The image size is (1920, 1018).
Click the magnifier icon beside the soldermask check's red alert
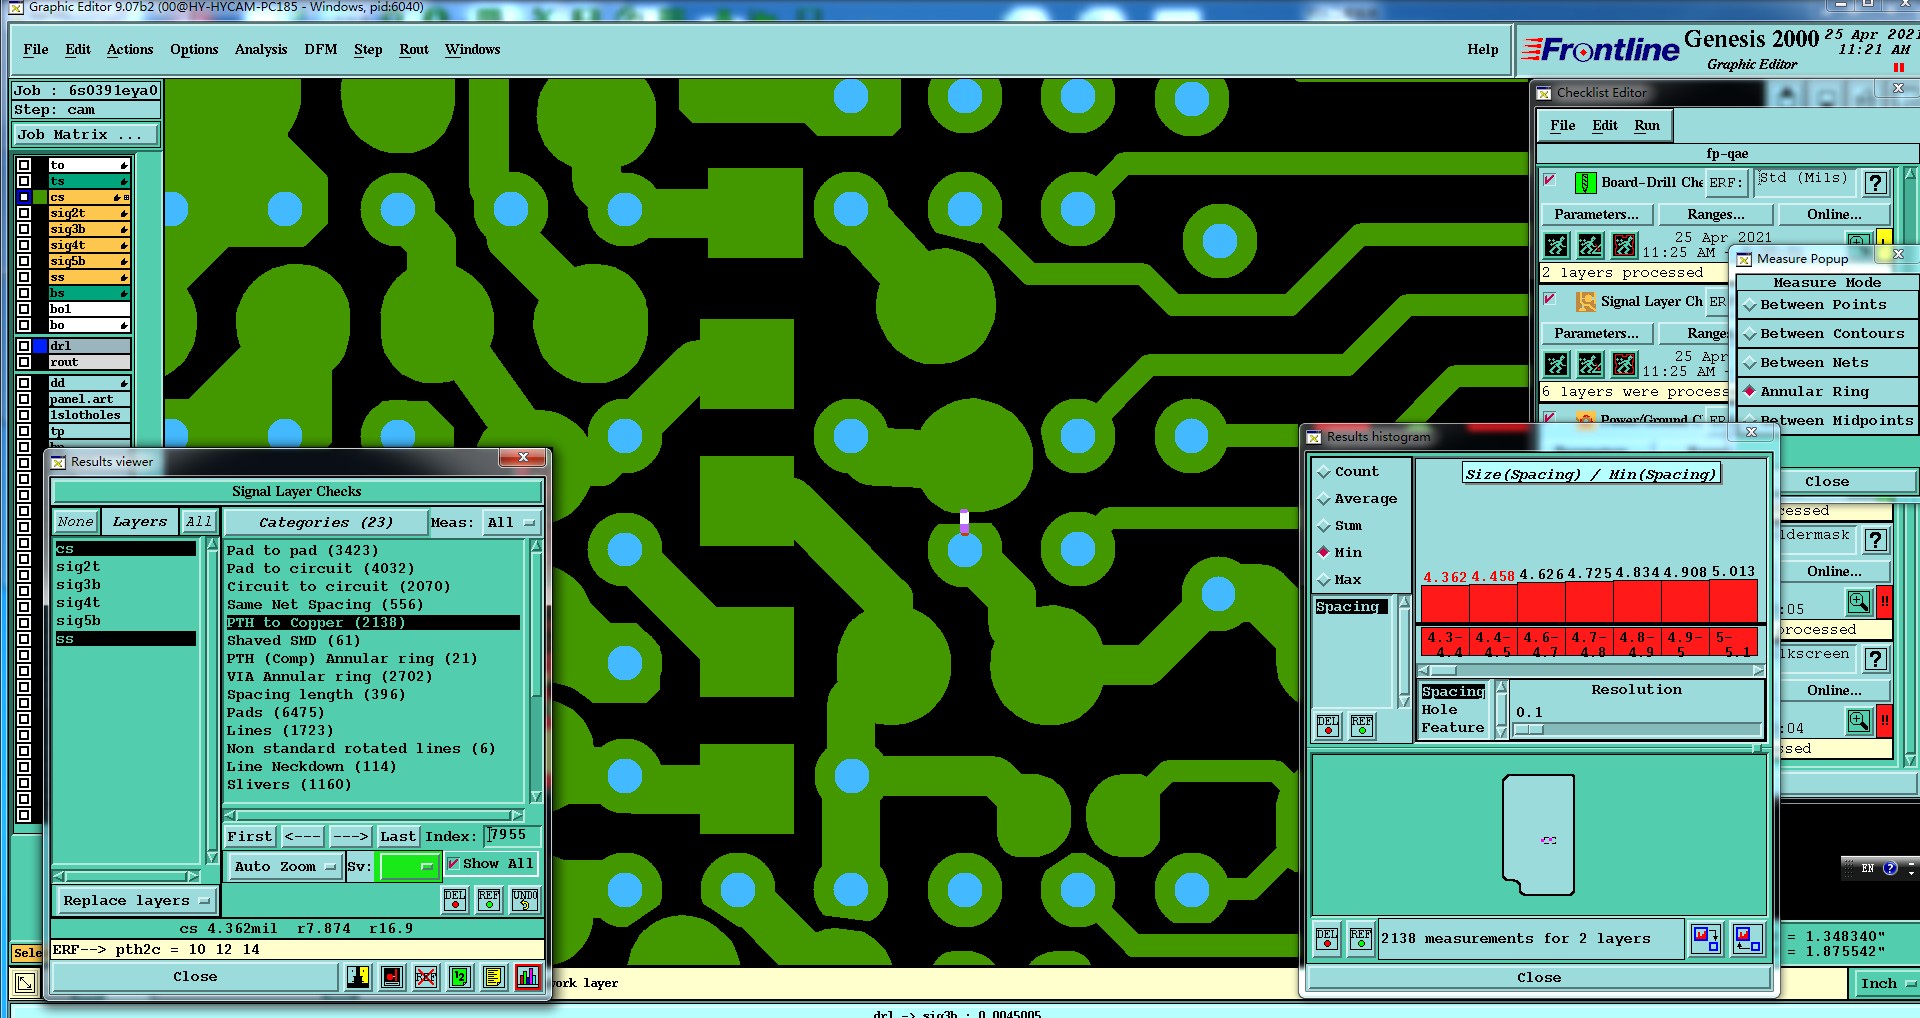pyautogui.click(x=1858, y=602)
